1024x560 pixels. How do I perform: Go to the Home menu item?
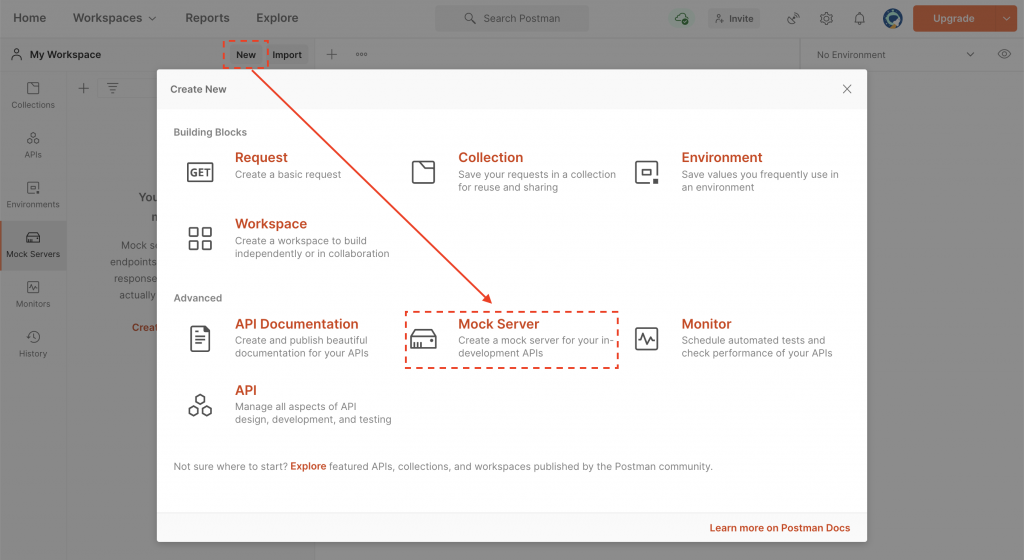tap(29, 18)
